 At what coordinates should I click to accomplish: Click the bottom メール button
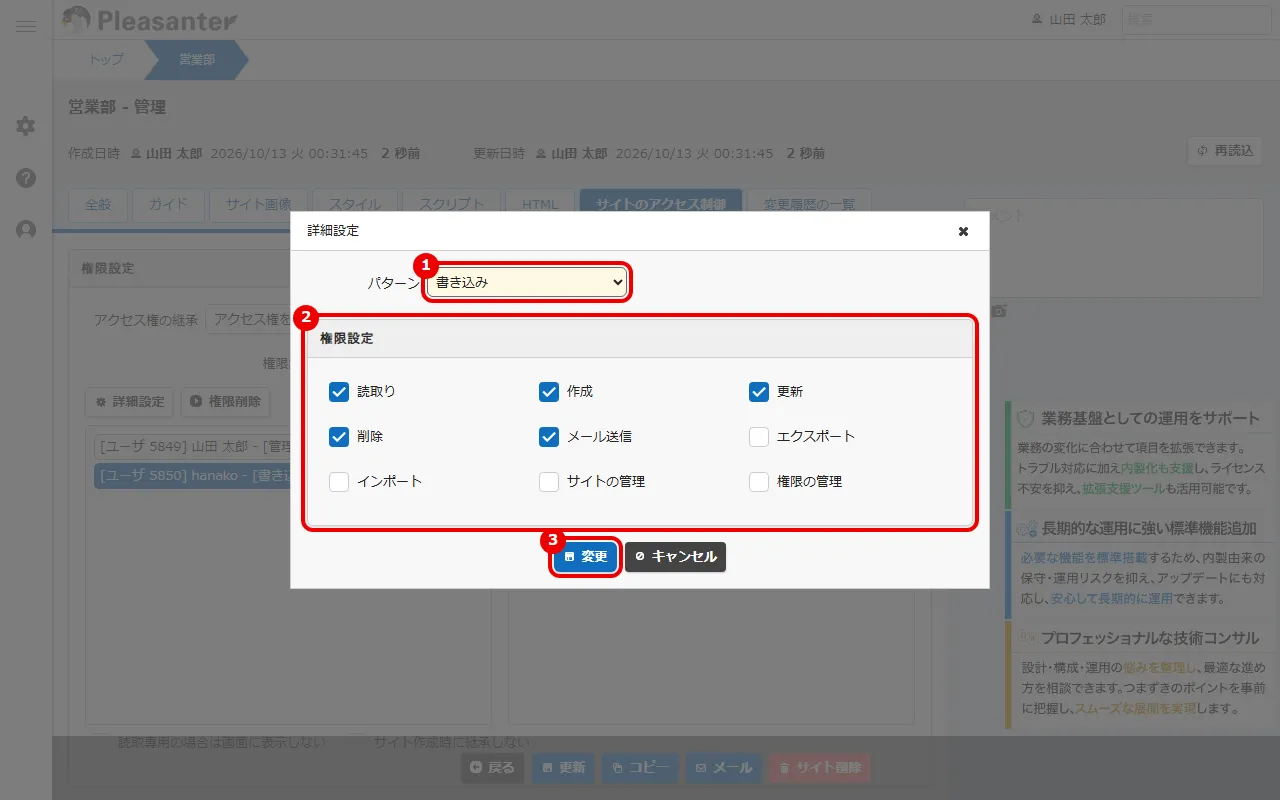coord(724,768)
